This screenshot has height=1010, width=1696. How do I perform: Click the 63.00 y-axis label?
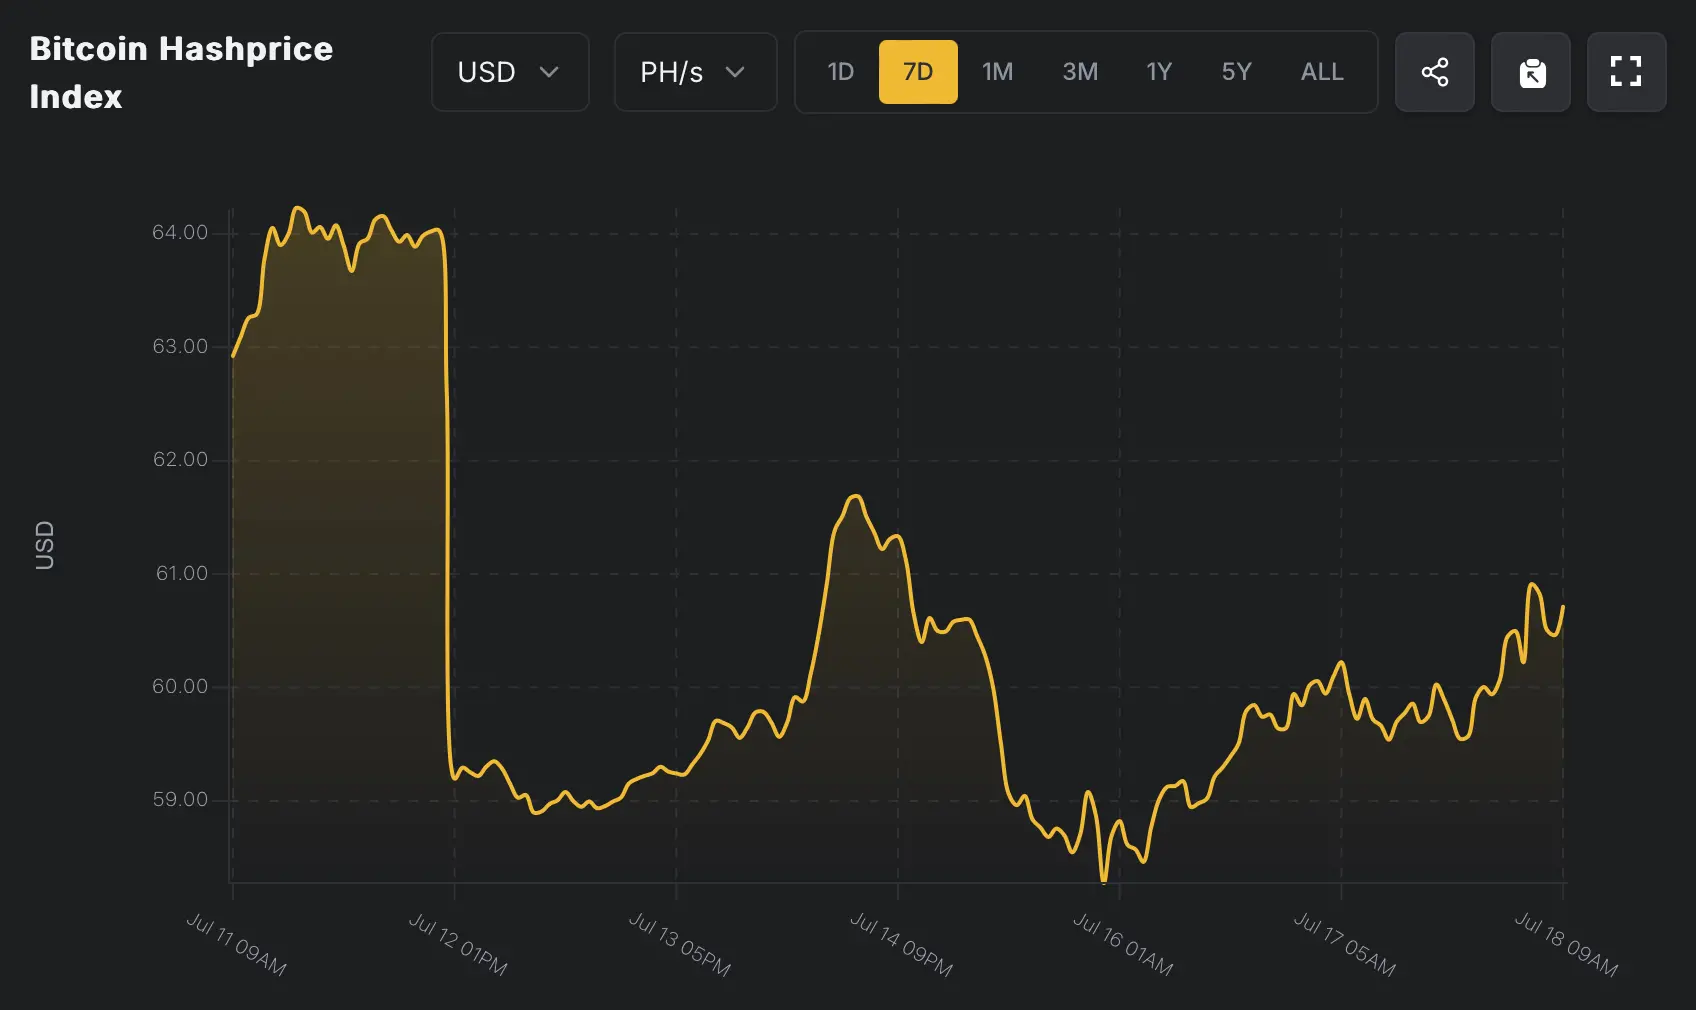coord(180,346)
